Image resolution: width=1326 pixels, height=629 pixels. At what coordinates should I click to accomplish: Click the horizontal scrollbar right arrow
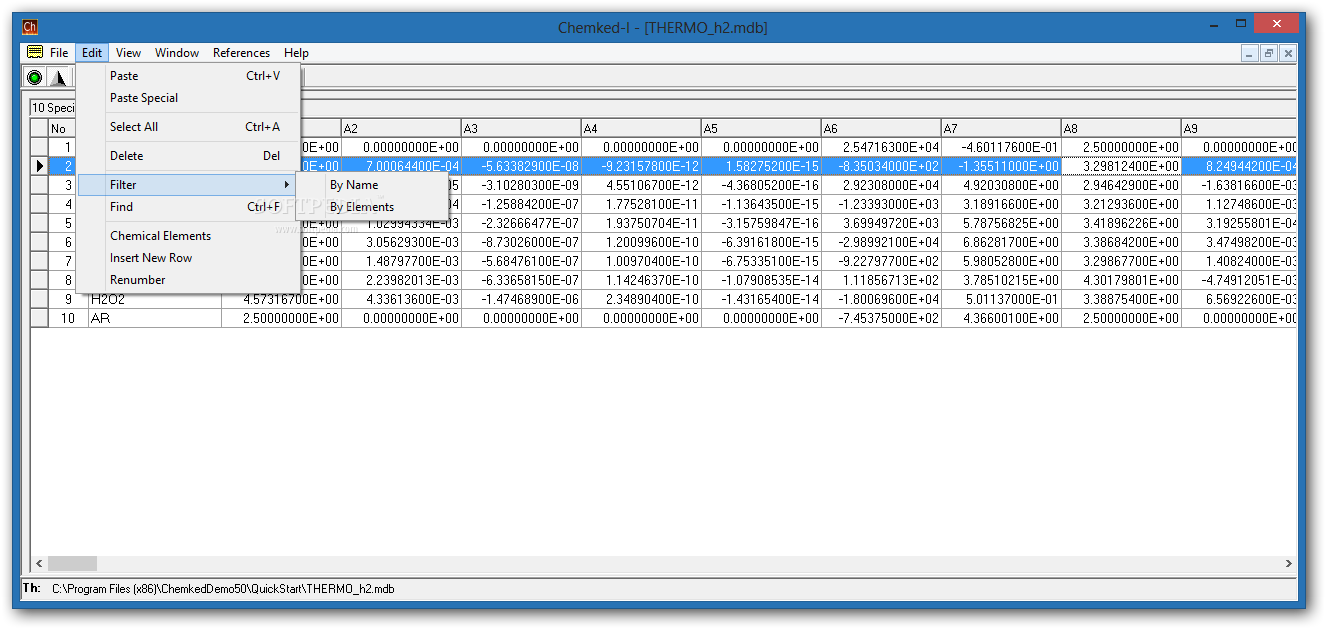click(1288, 563)
